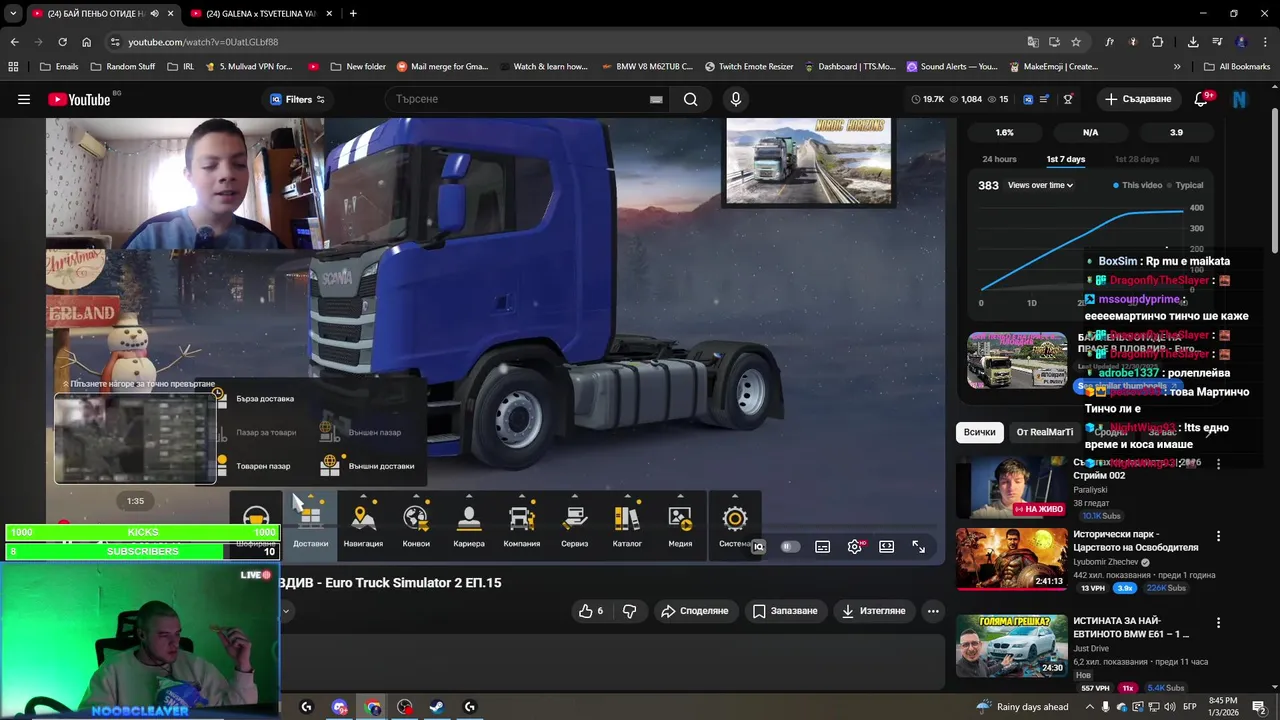Like the video with thumbs up

(590, 611)
